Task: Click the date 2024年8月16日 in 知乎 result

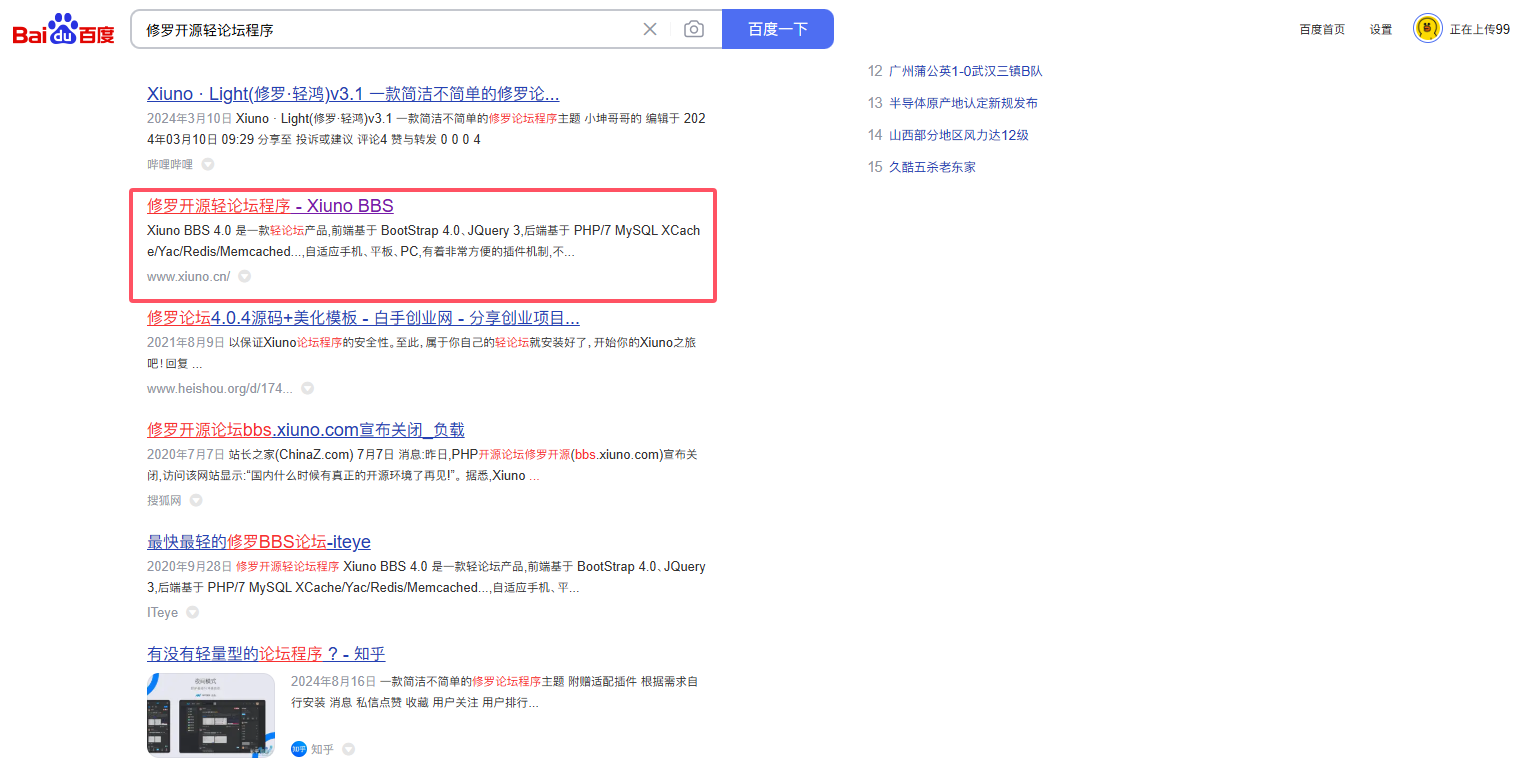Action: [x=333, y=681]
